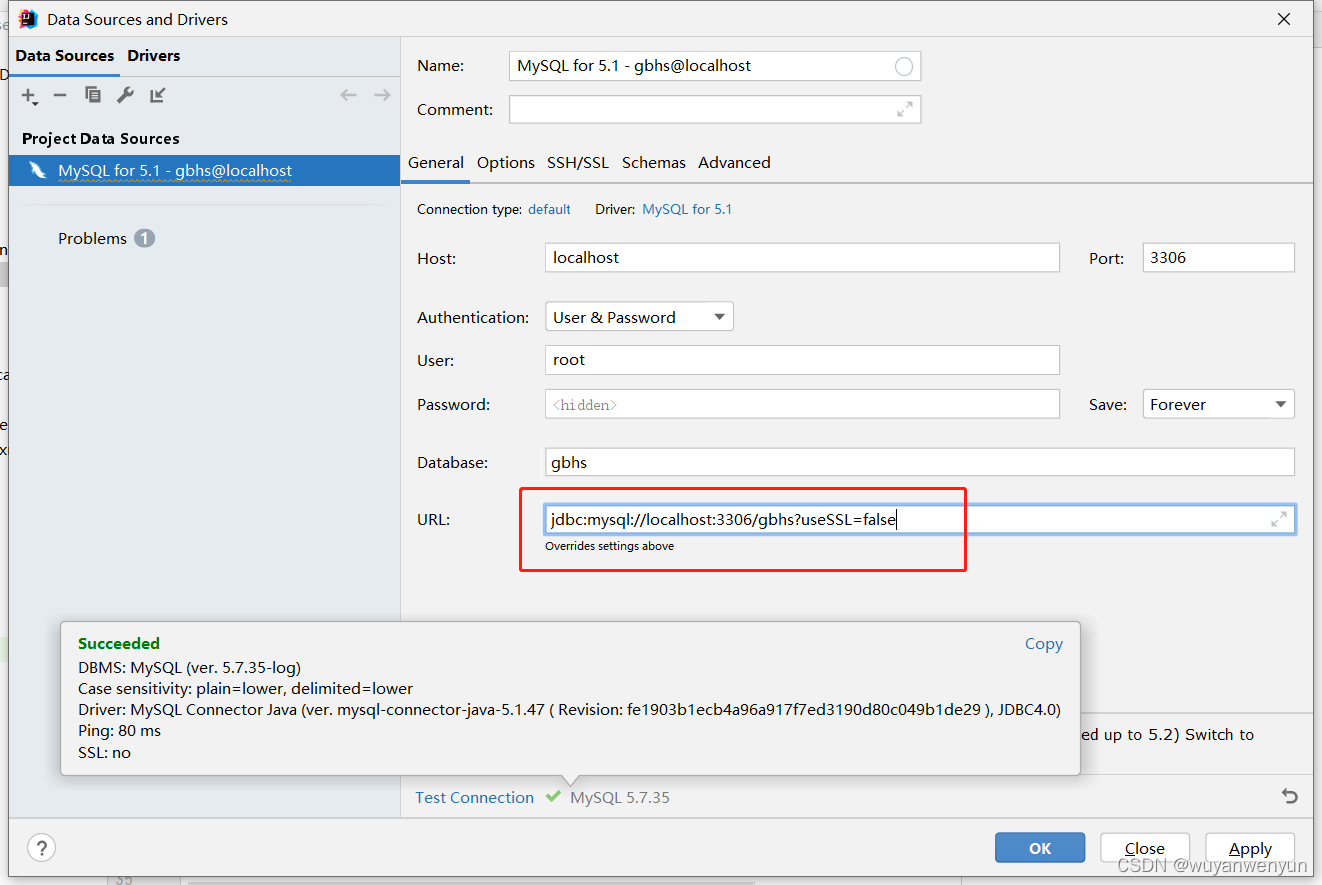Open the Problems item

point(92,238)
